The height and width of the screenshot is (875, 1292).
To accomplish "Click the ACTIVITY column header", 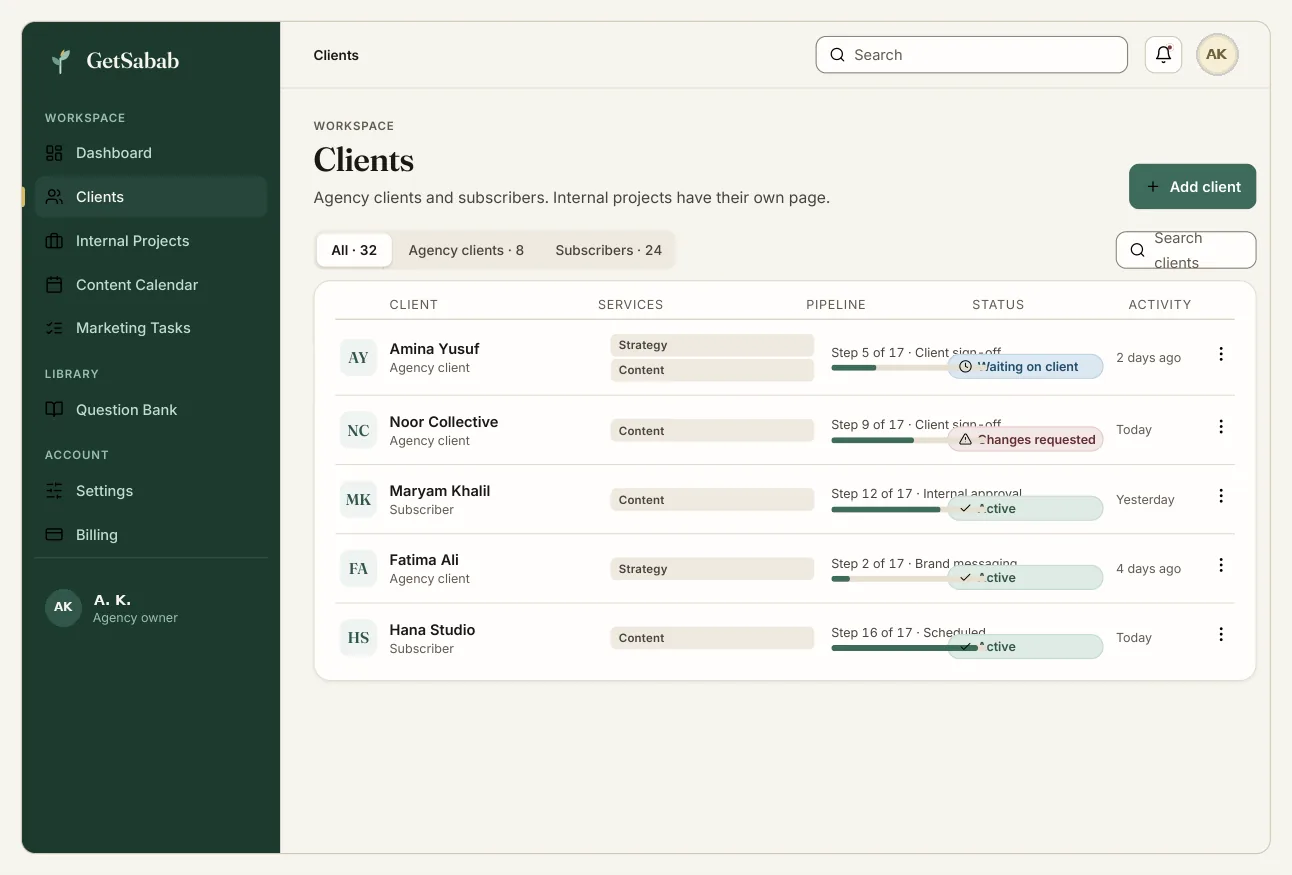I will coord(1160,305).
